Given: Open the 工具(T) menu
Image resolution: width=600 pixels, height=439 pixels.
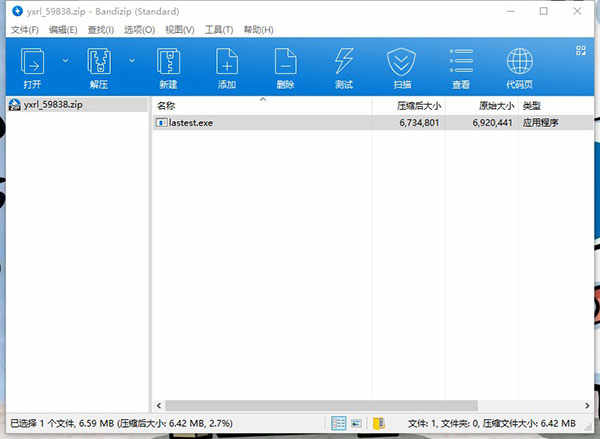Looking at the screenshot, I should [x=219, y=29].
